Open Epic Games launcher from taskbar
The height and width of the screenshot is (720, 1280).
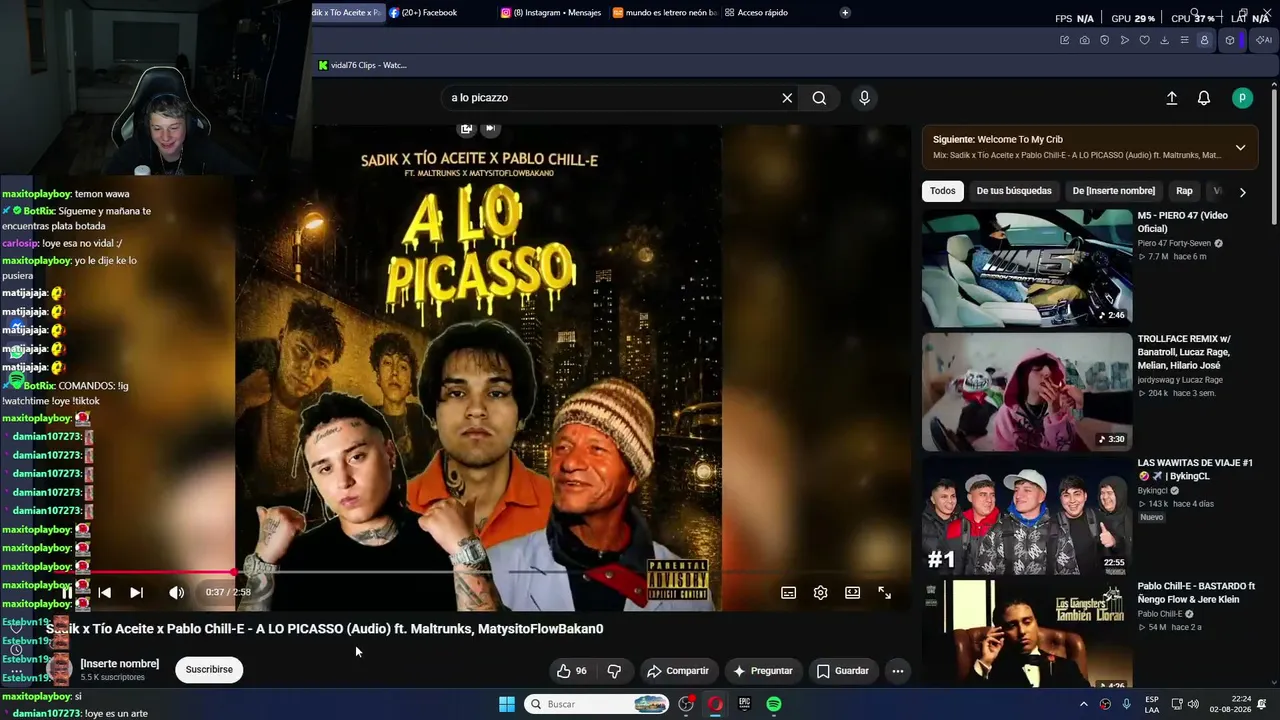(744, 704)
